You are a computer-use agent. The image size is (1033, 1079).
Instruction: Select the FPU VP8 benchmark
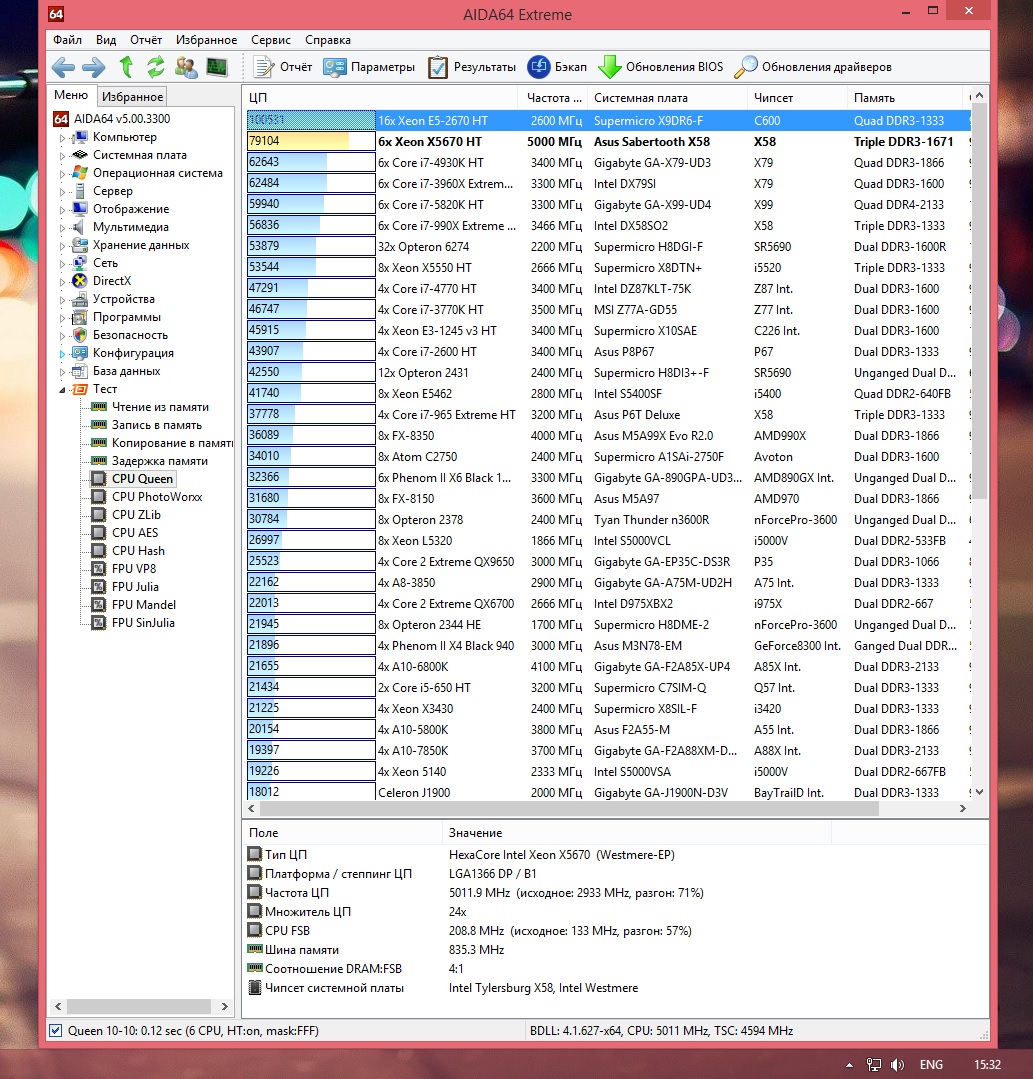[134, 568]
